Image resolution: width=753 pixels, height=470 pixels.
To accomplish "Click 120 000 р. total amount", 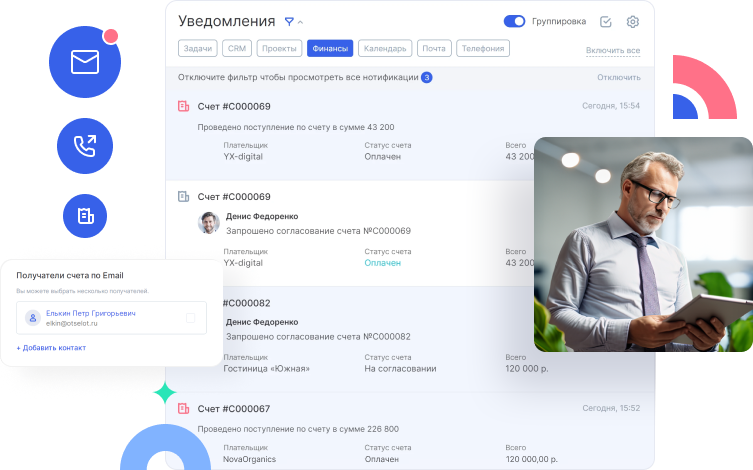I will click(526, 369).
